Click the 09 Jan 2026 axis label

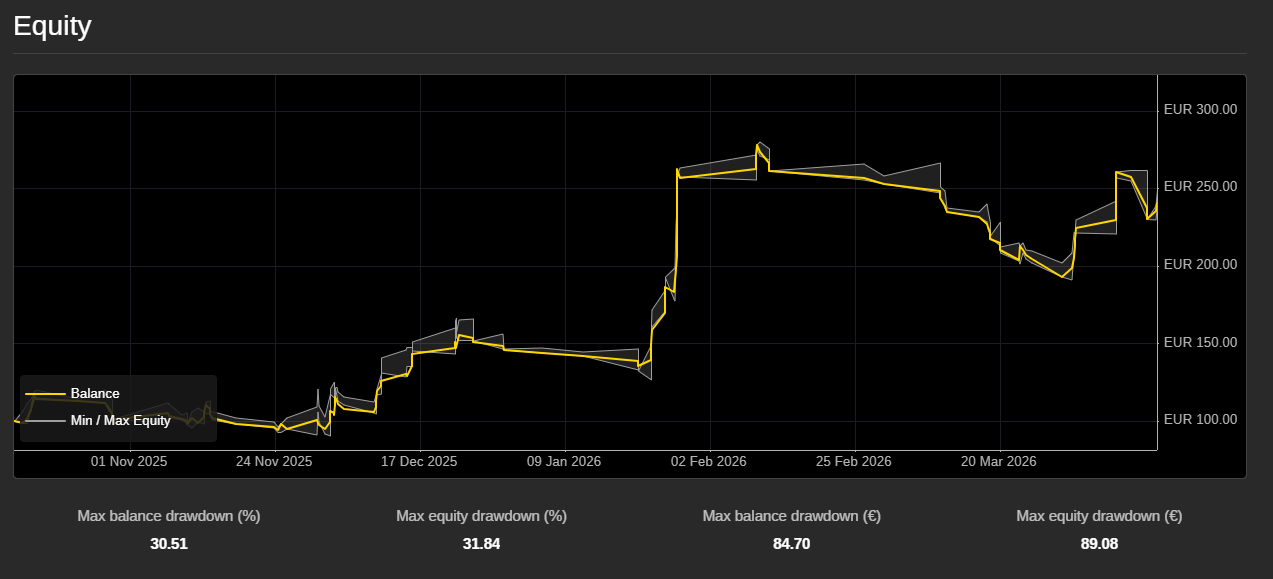pos(565,461)
